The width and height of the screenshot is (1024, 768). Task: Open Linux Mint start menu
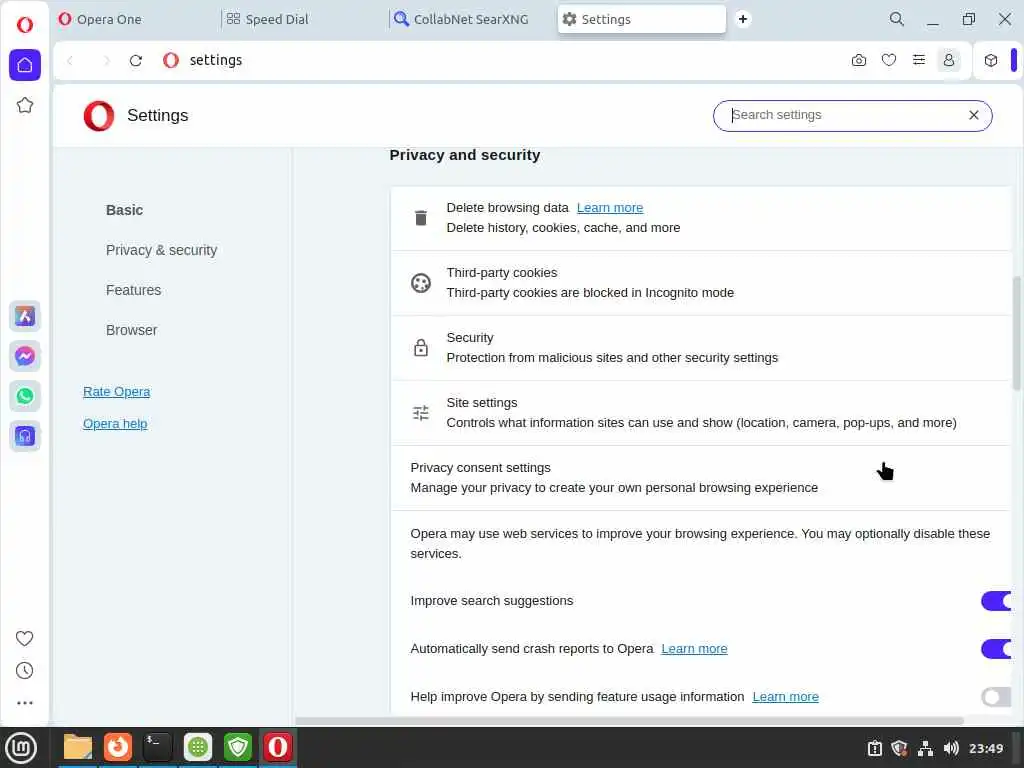tap(21, 748)
